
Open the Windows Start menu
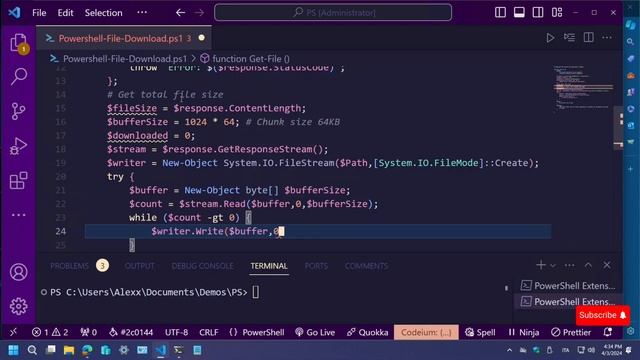click(x=13, y=350)
